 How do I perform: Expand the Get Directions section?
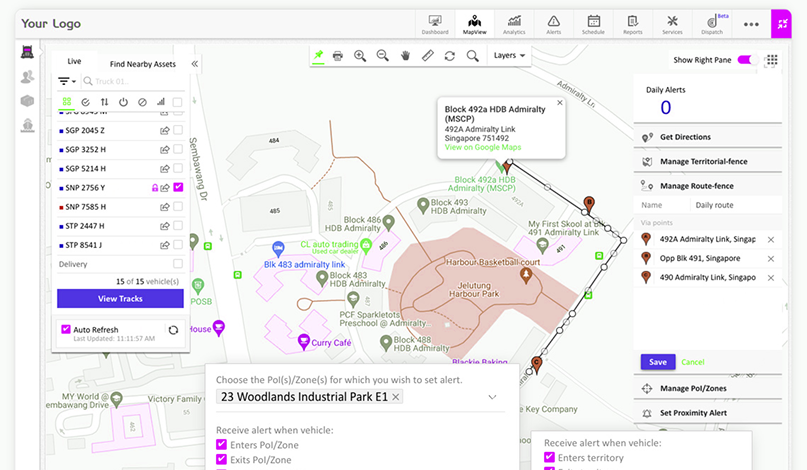pos(685,137)
